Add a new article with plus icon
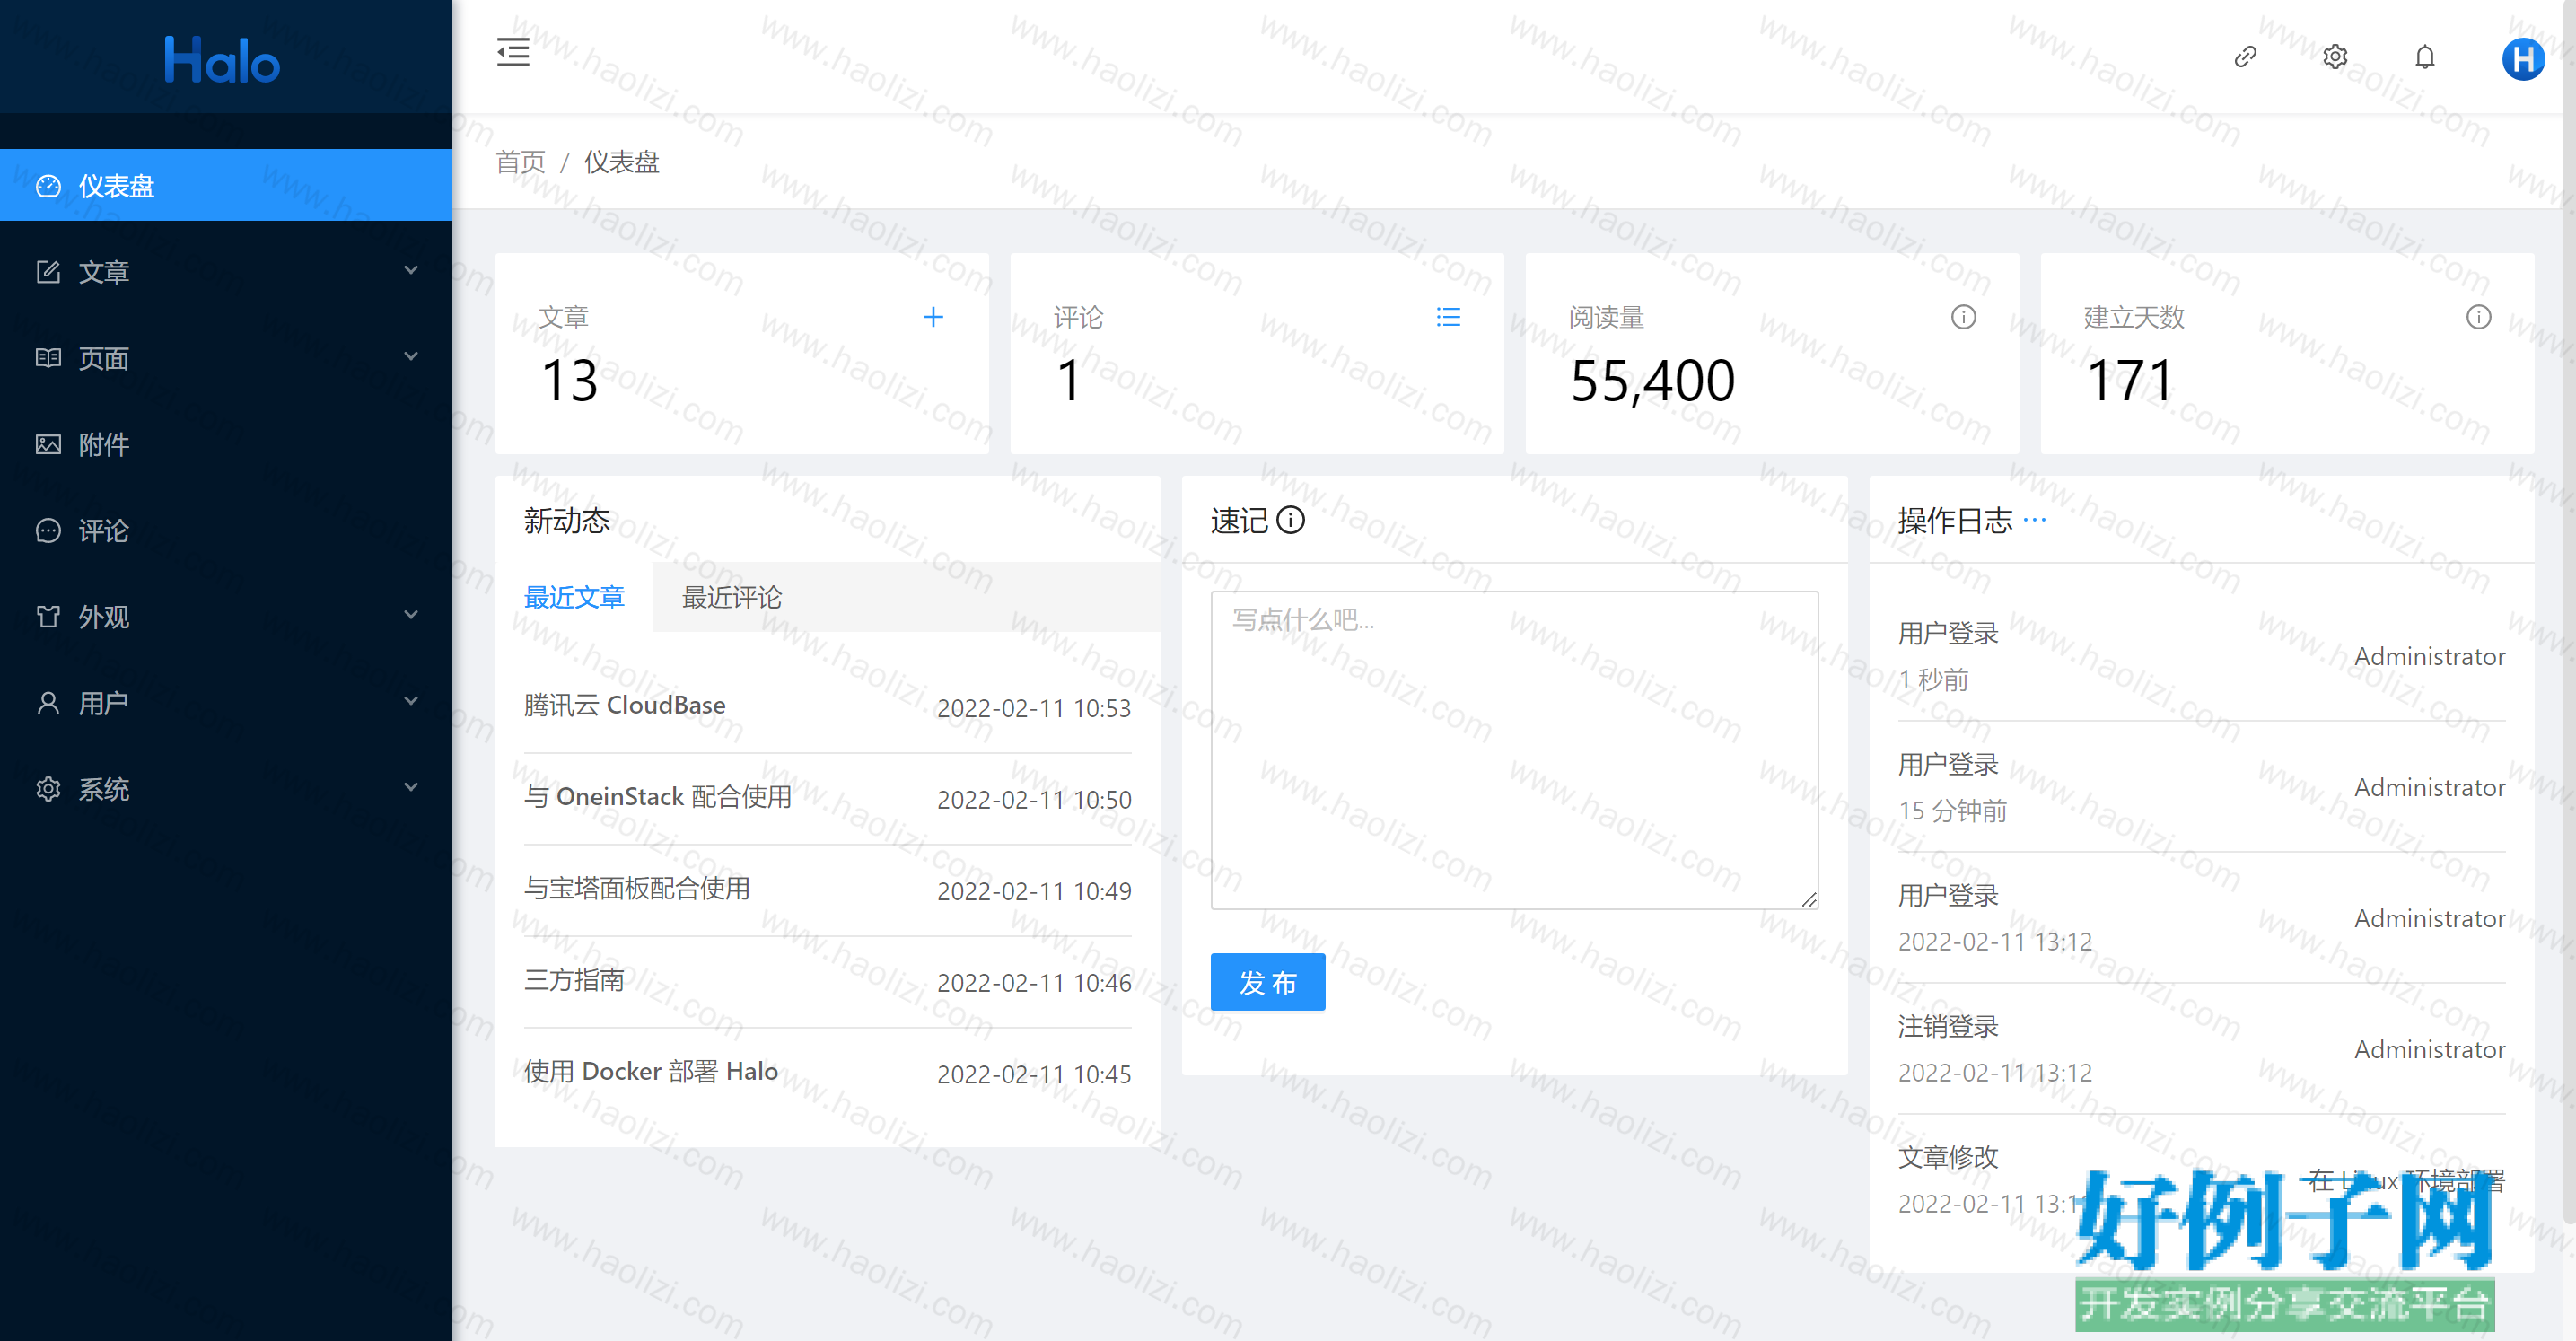Viewport: 2576px width, 1341px height. point(933,317)
